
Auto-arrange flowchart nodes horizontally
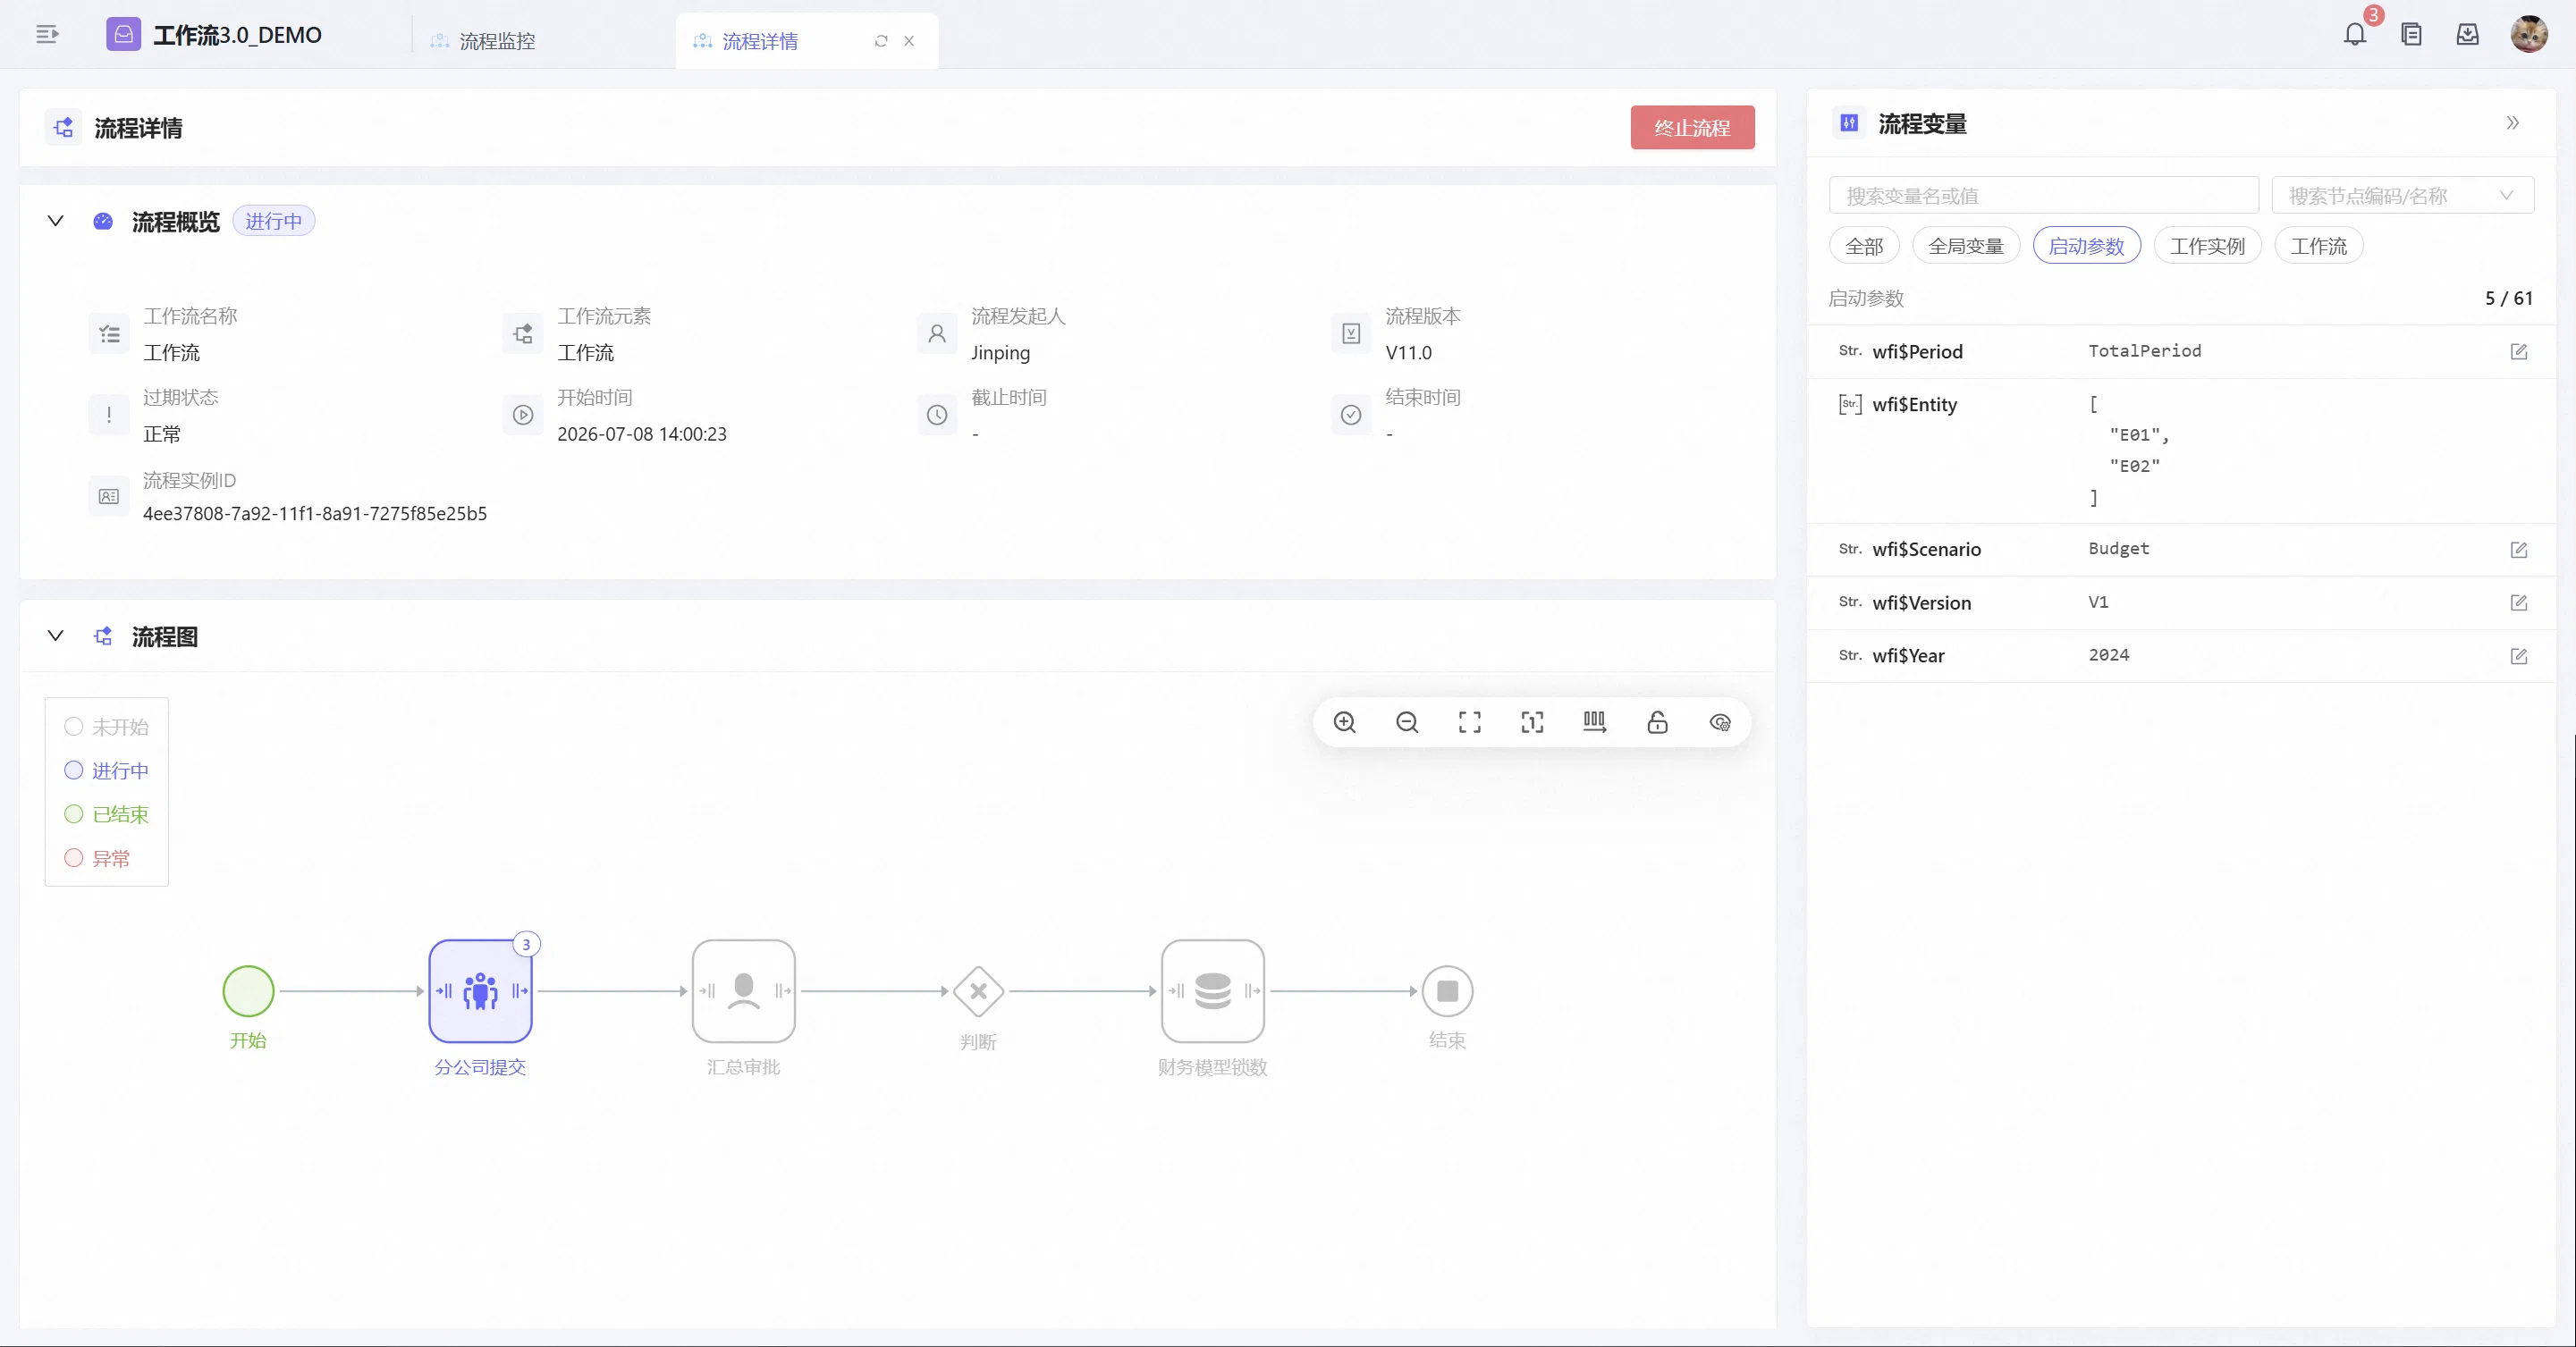1595,722
